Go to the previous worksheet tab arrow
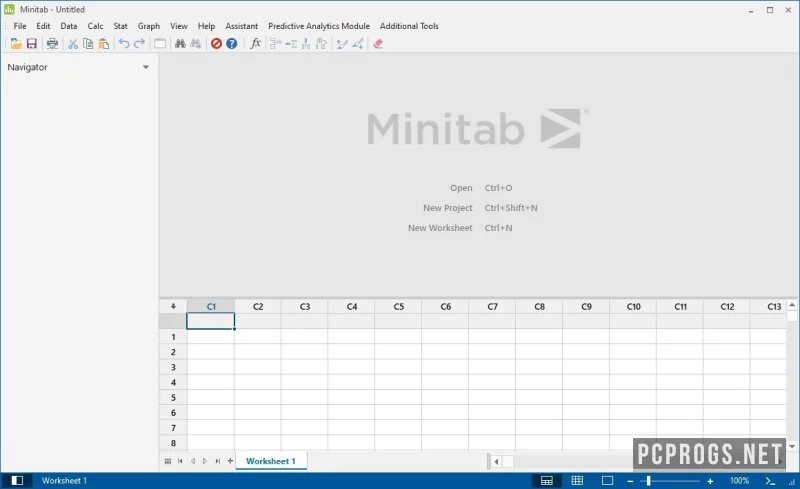The width and height of the screenshot is (800, 489). (x=193, y=461)
